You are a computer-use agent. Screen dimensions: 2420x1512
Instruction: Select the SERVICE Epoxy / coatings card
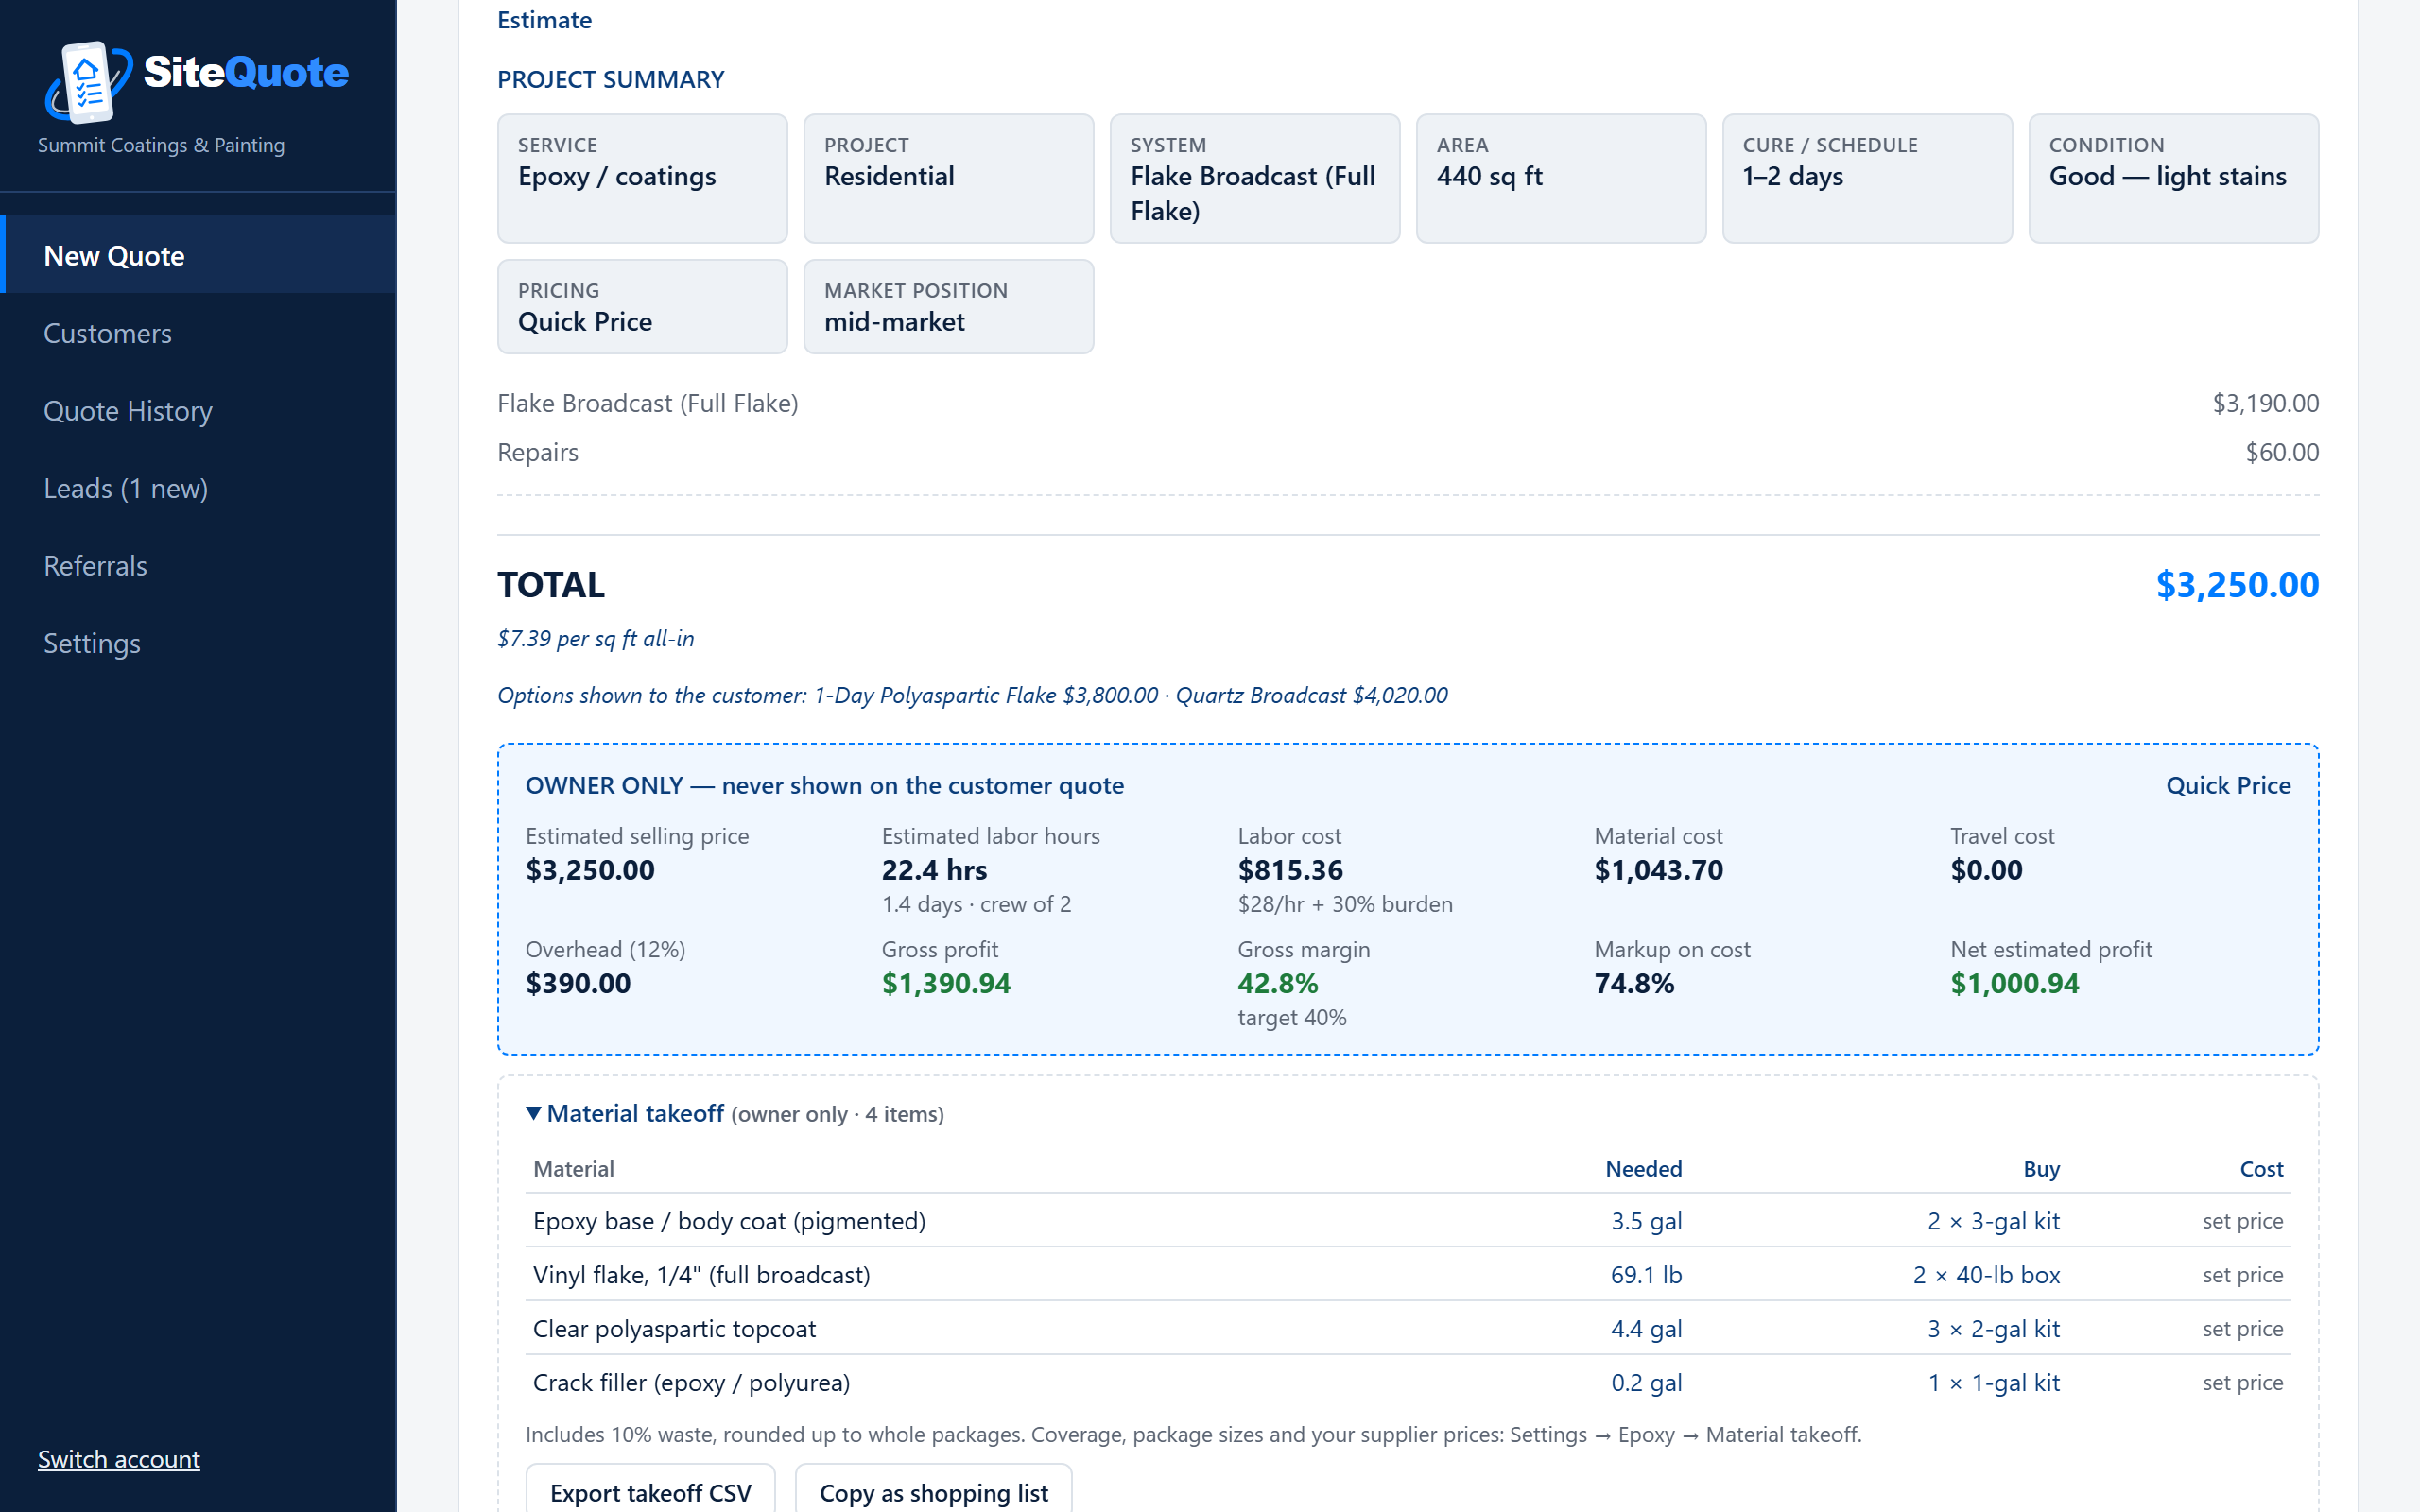[x=643, y=178]
